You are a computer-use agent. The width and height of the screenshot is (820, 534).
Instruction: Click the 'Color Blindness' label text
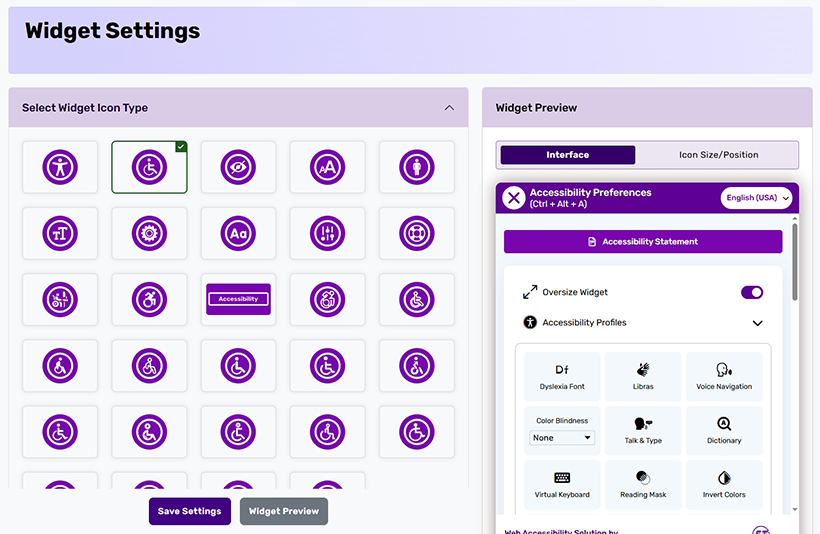pyautogui.click(x=562, y=421)
